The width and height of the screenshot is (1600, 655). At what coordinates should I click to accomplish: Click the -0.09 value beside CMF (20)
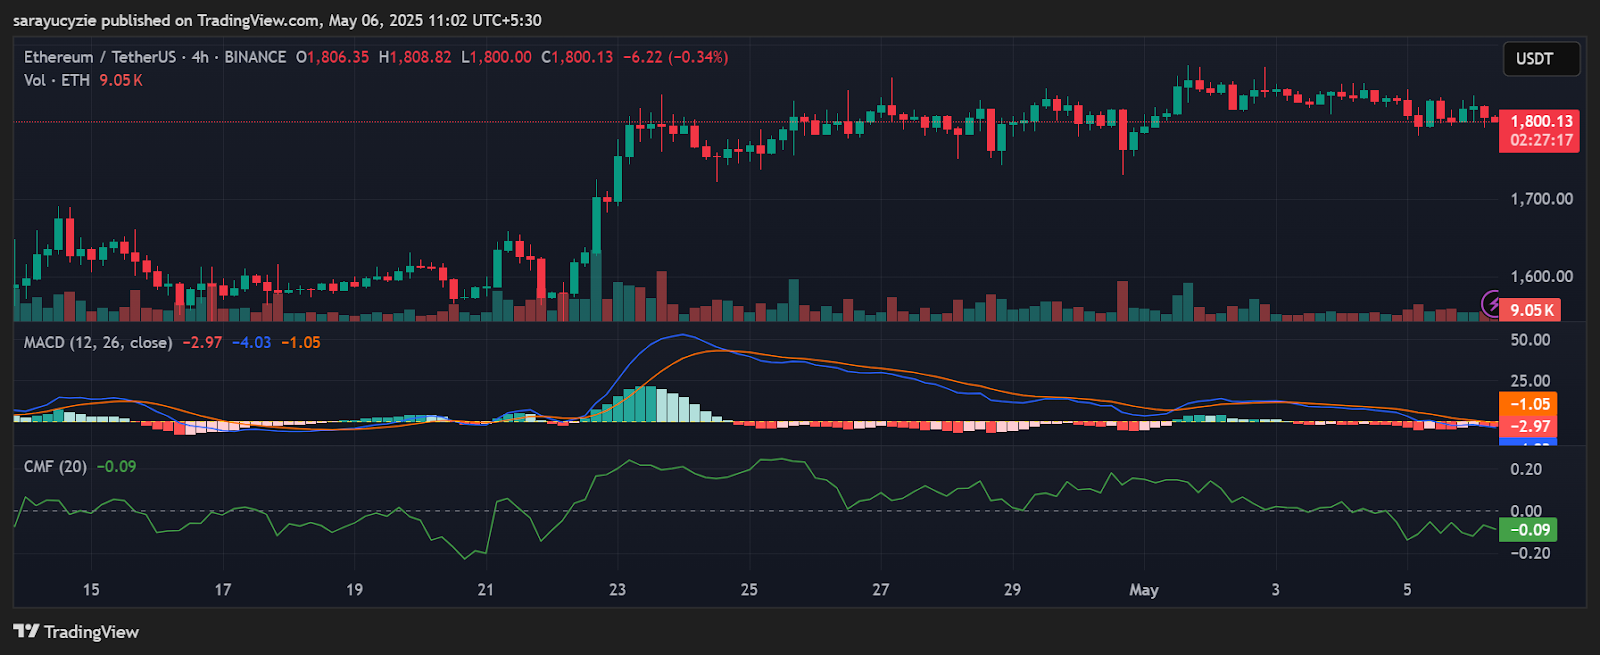coord(117,466)
